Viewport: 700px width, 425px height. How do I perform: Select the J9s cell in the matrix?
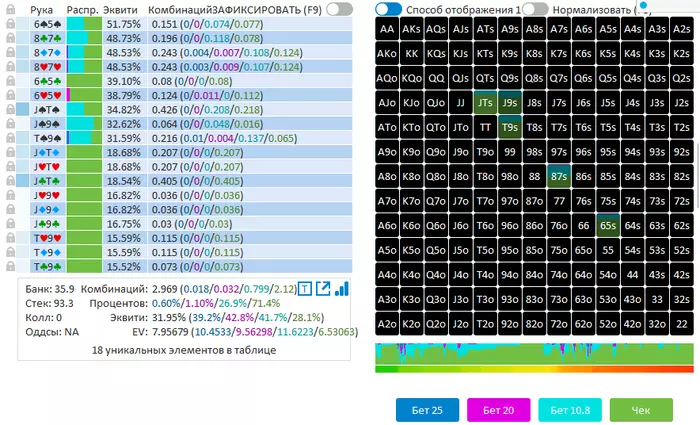509,103
